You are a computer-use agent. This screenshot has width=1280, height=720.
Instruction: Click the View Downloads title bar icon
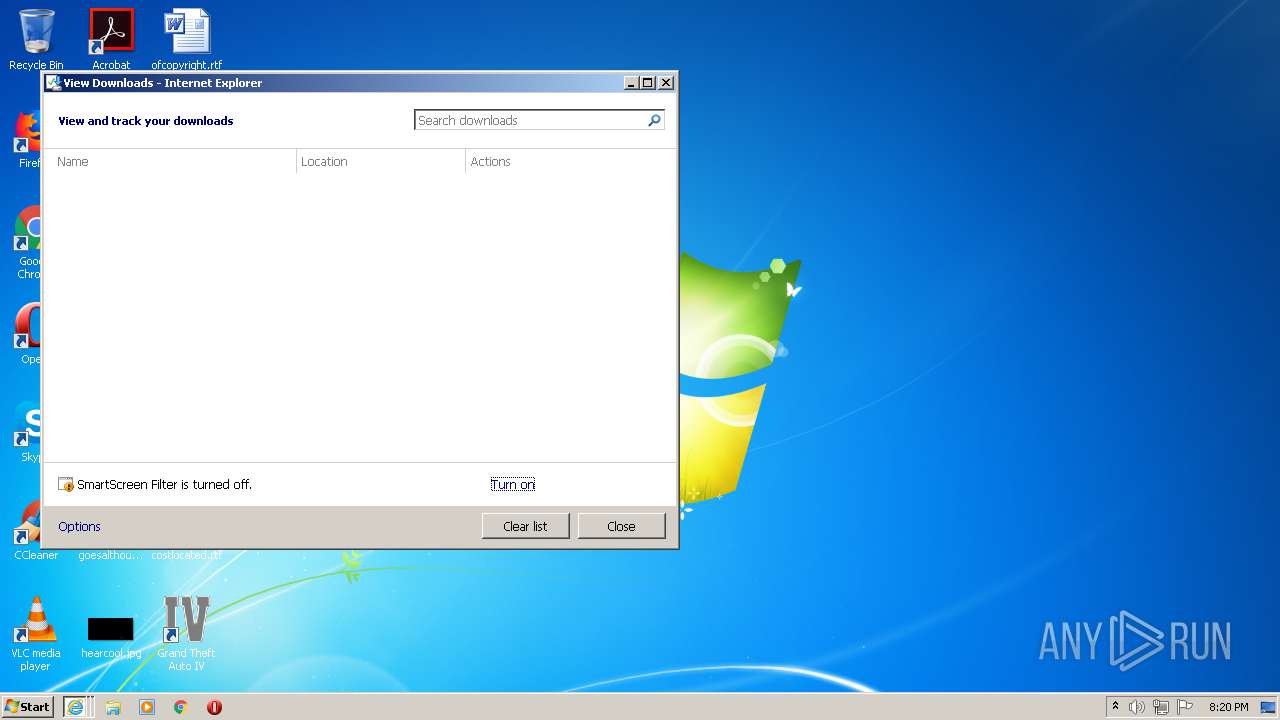click(53, 83)
